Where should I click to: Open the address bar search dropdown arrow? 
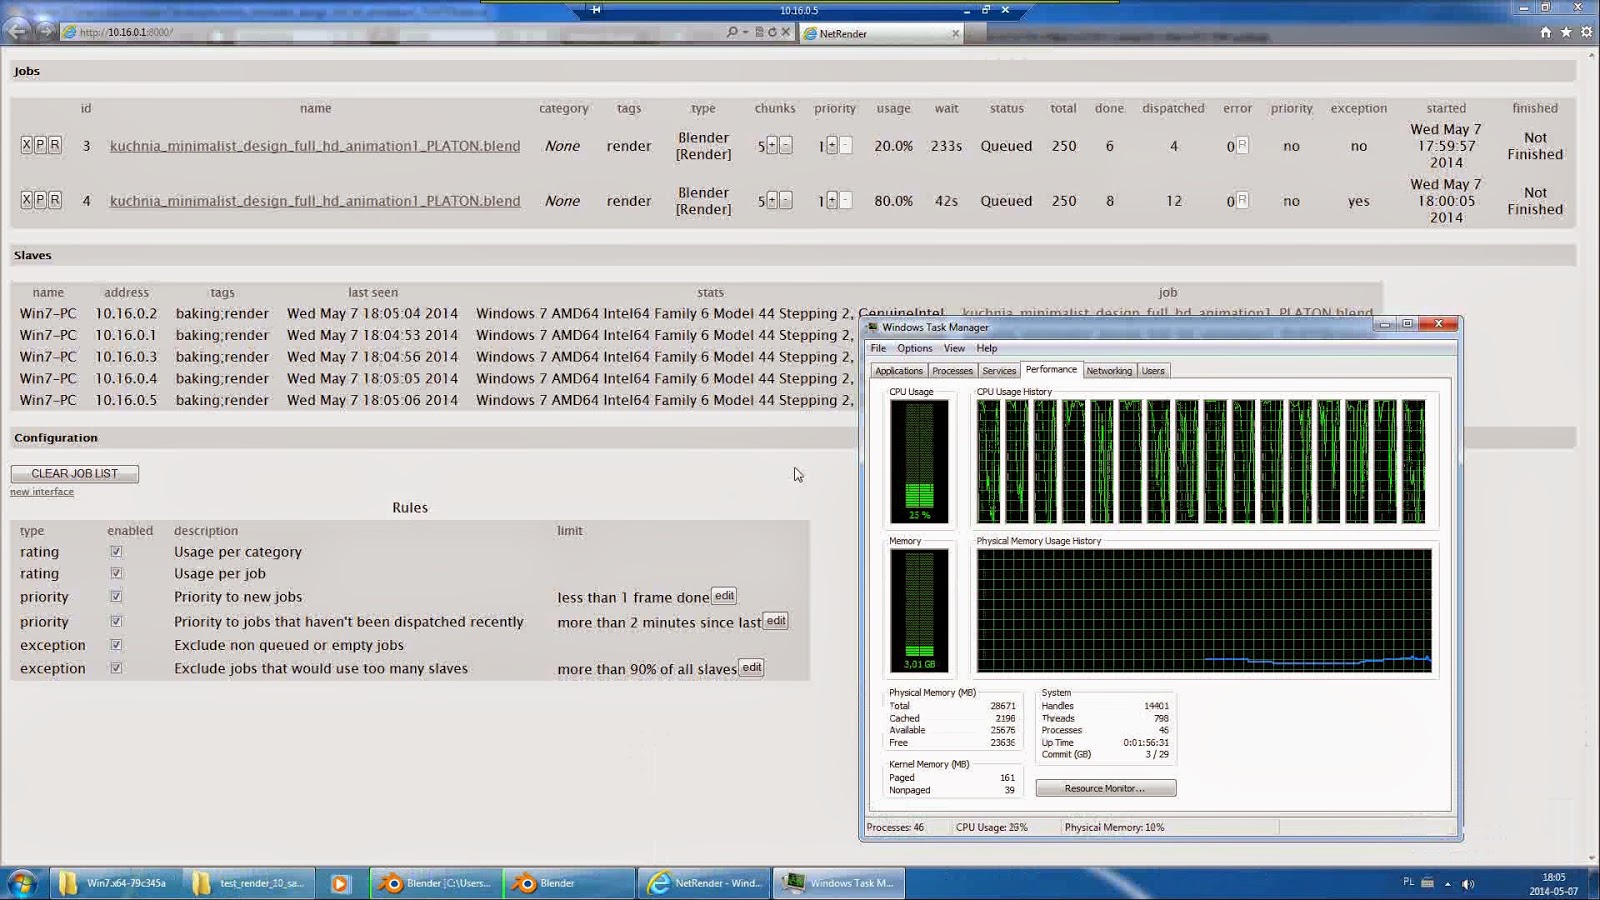click(745, 33)
